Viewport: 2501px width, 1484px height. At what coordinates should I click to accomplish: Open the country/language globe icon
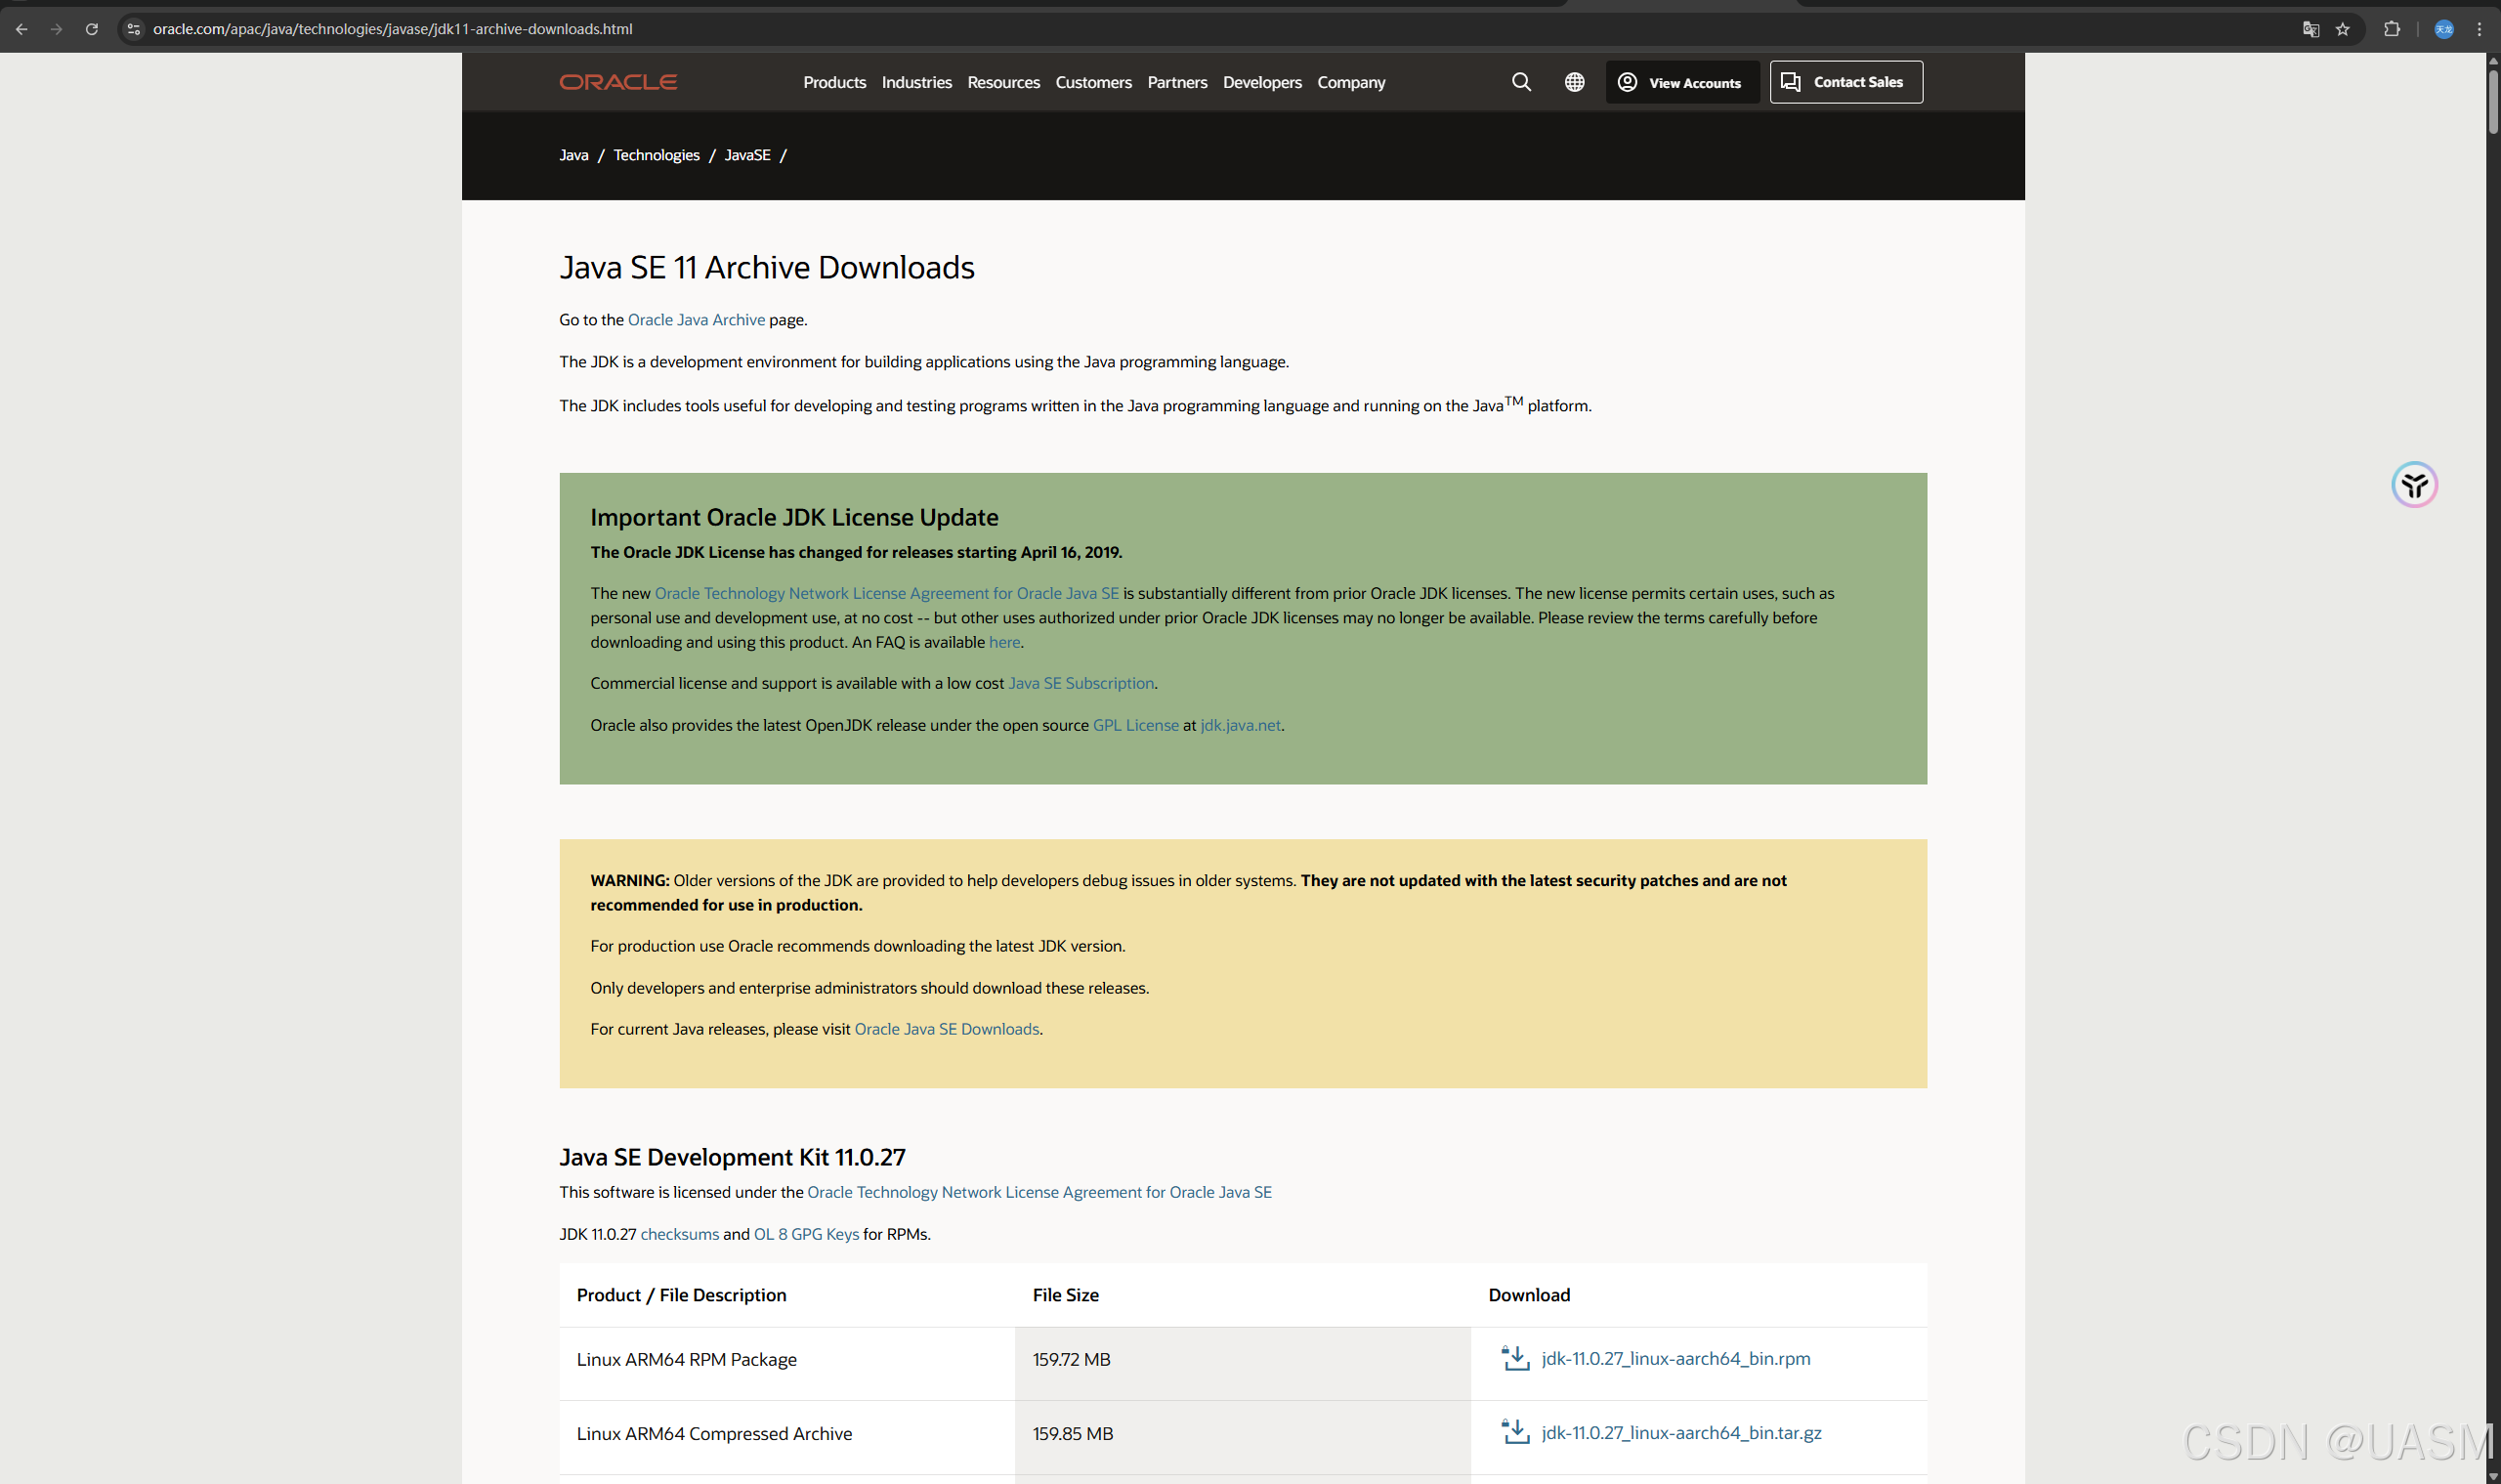[x=1574, y=82]
